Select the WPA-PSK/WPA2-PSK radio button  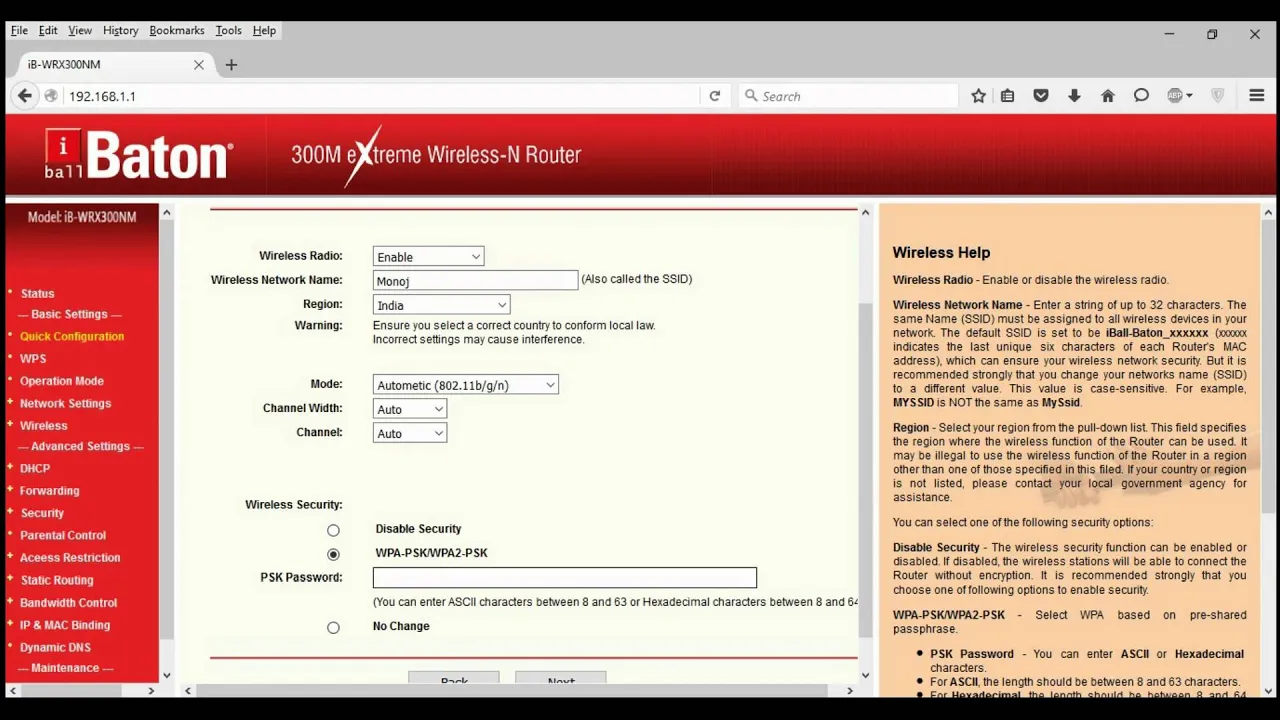[333, 554]
